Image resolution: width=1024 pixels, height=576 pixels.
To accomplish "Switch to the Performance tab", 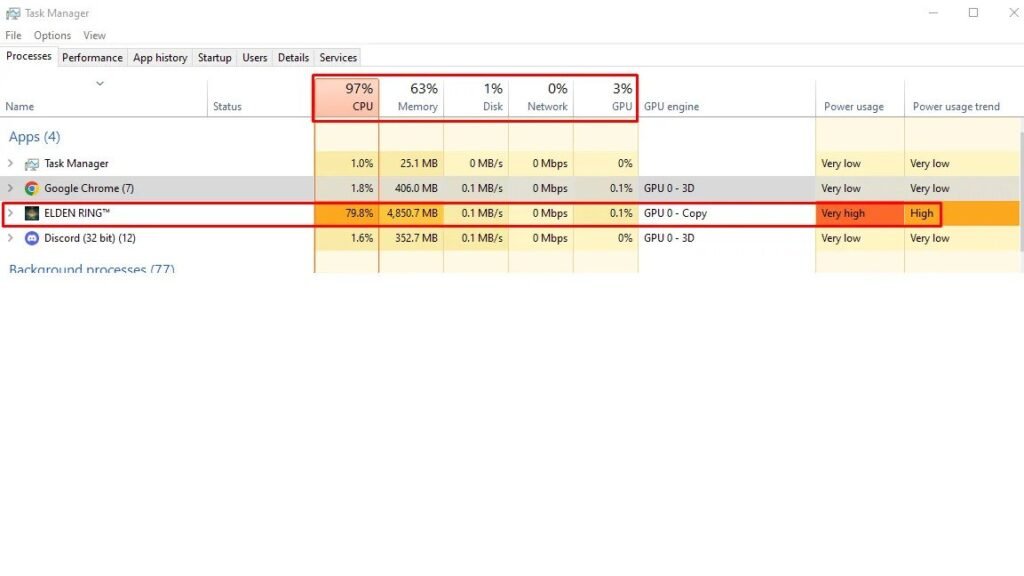I will coord(92,57).
